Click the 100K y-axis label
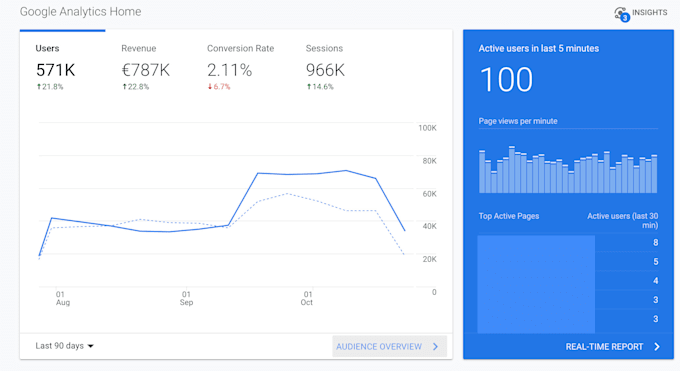680x371 pixels. [x=427, y=128]
